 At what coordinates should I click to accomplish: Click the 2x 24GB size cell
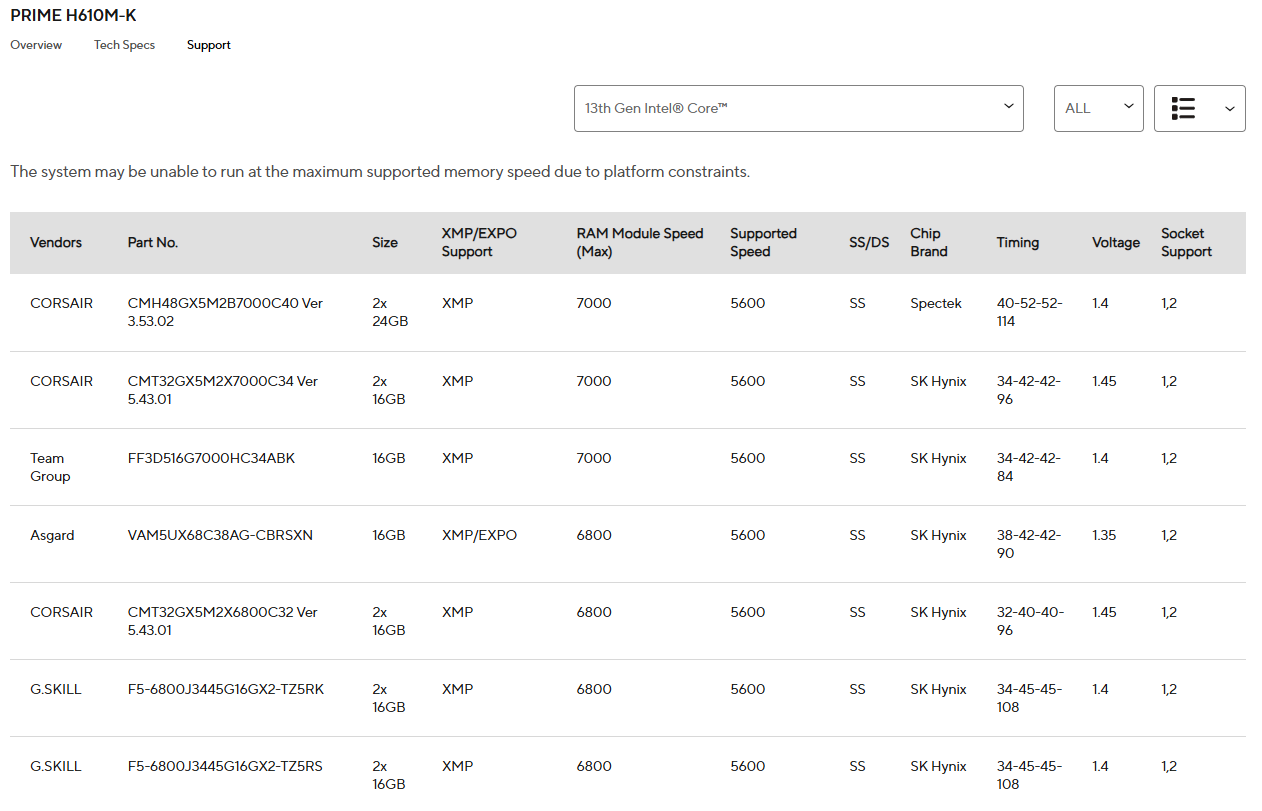tap(390, 312)
